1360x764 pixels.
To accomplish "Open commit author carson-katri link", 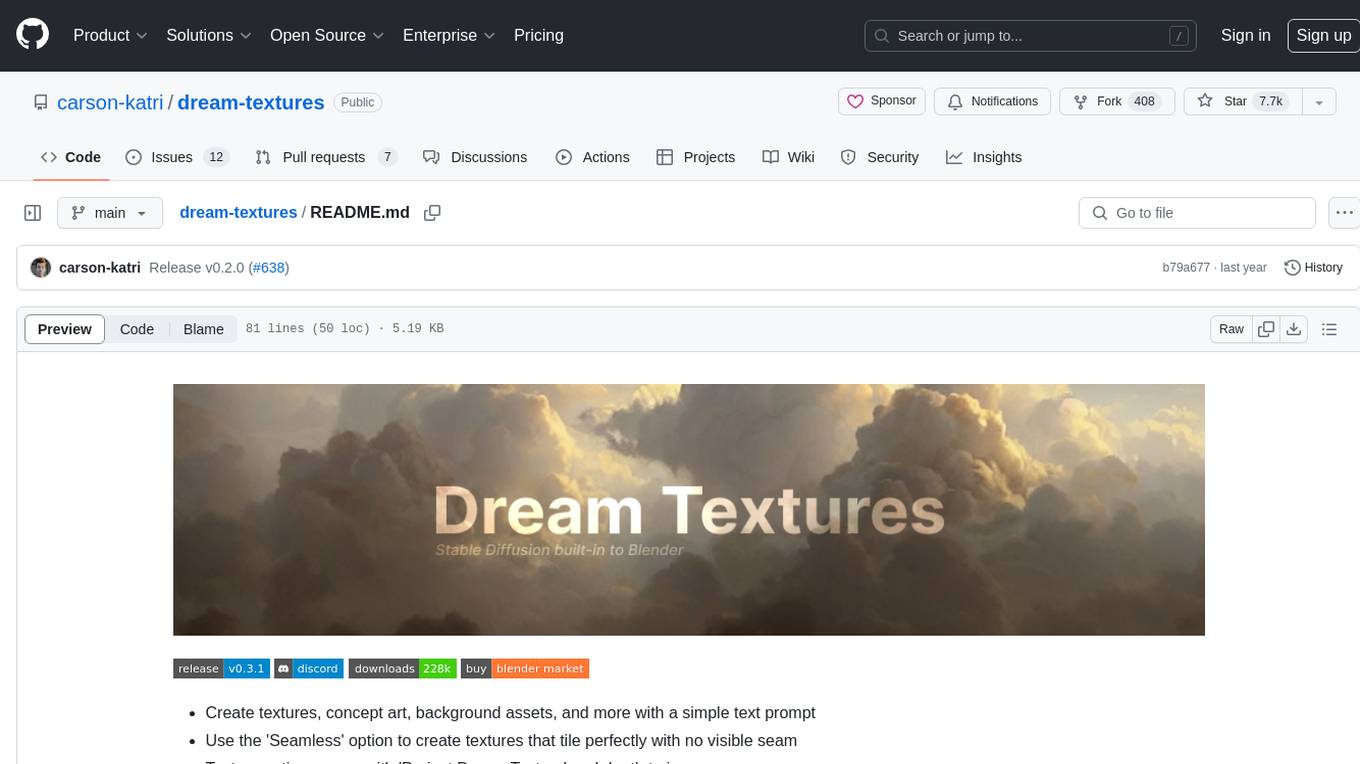I will point(100,267).
